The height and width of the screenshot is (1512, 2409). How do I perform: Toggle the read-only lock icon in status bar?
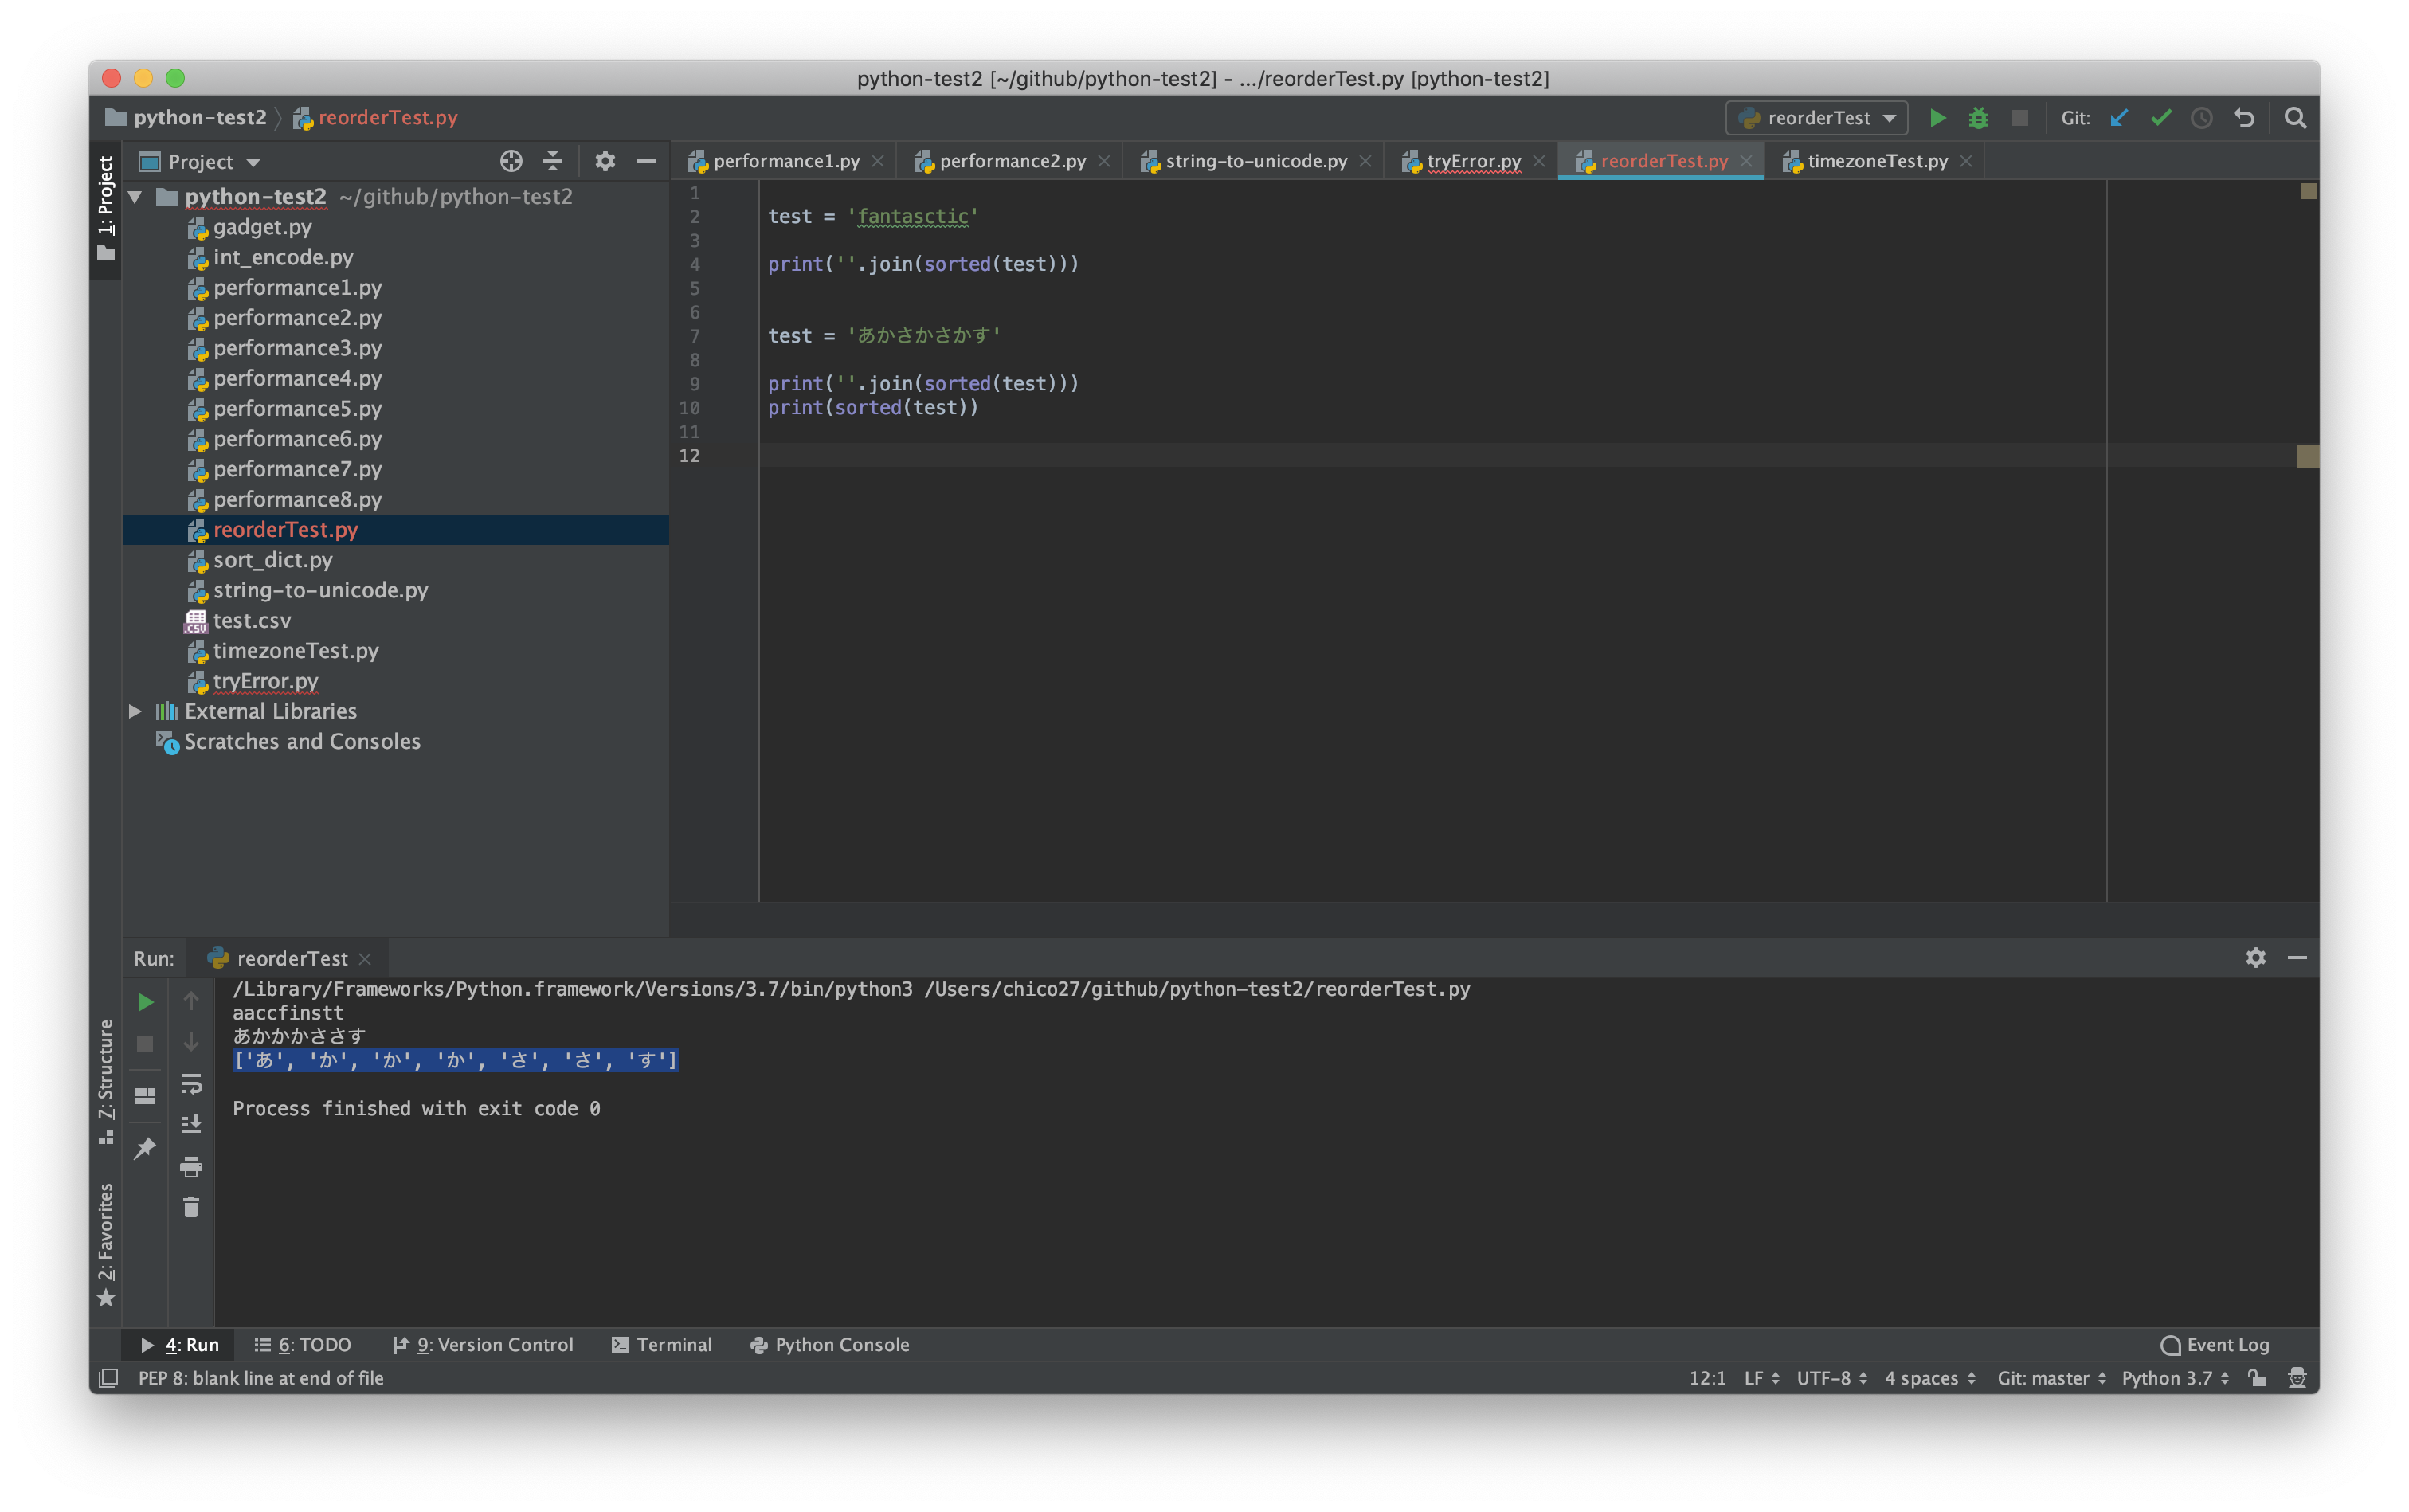pyautogui.click(x=2257, y=1378)
